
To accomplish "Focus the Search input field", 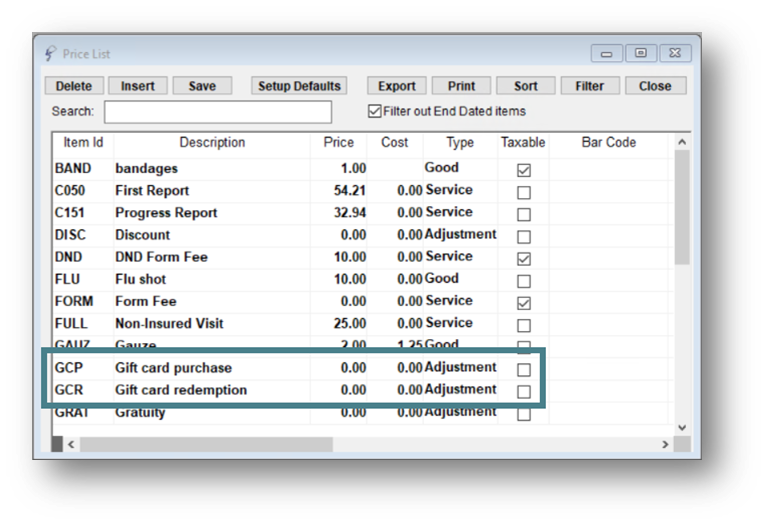I will coord(218,112).
